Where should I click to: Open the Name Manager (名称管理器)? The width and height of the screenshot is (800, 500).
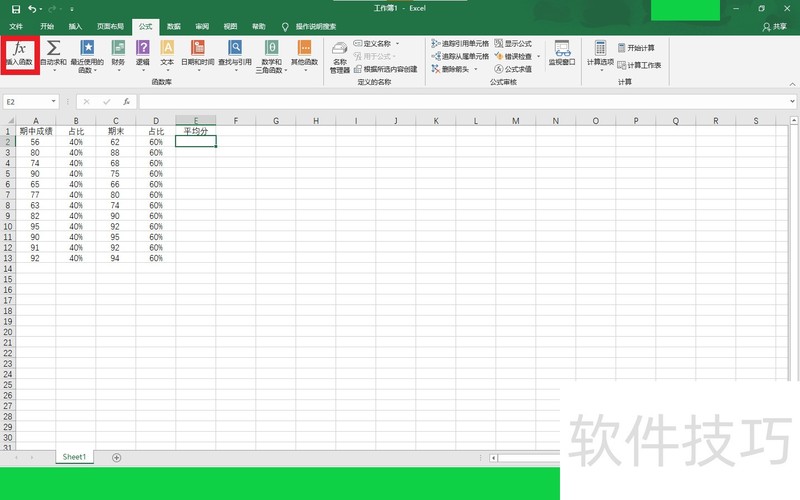coord(339,58)
